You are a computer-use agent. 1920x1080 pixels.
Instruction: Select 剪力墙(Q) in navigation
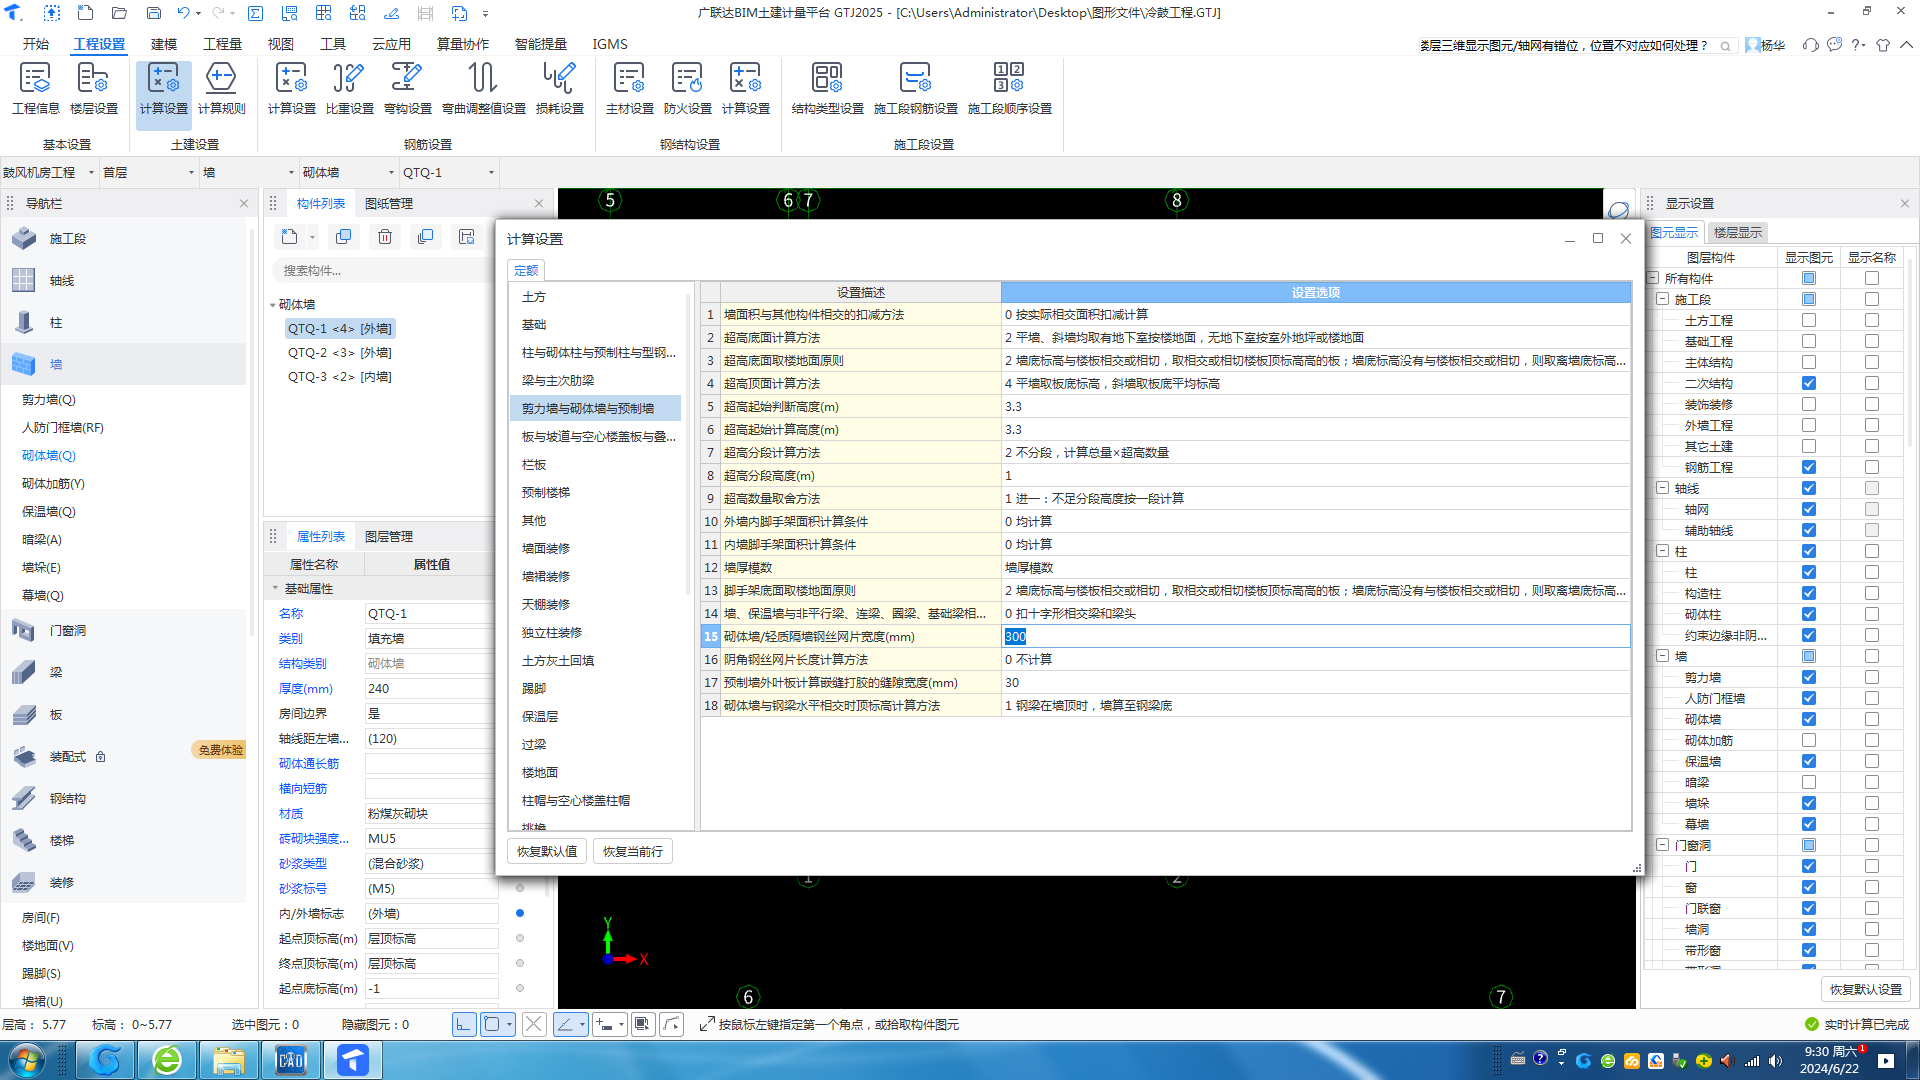(48, 399)
